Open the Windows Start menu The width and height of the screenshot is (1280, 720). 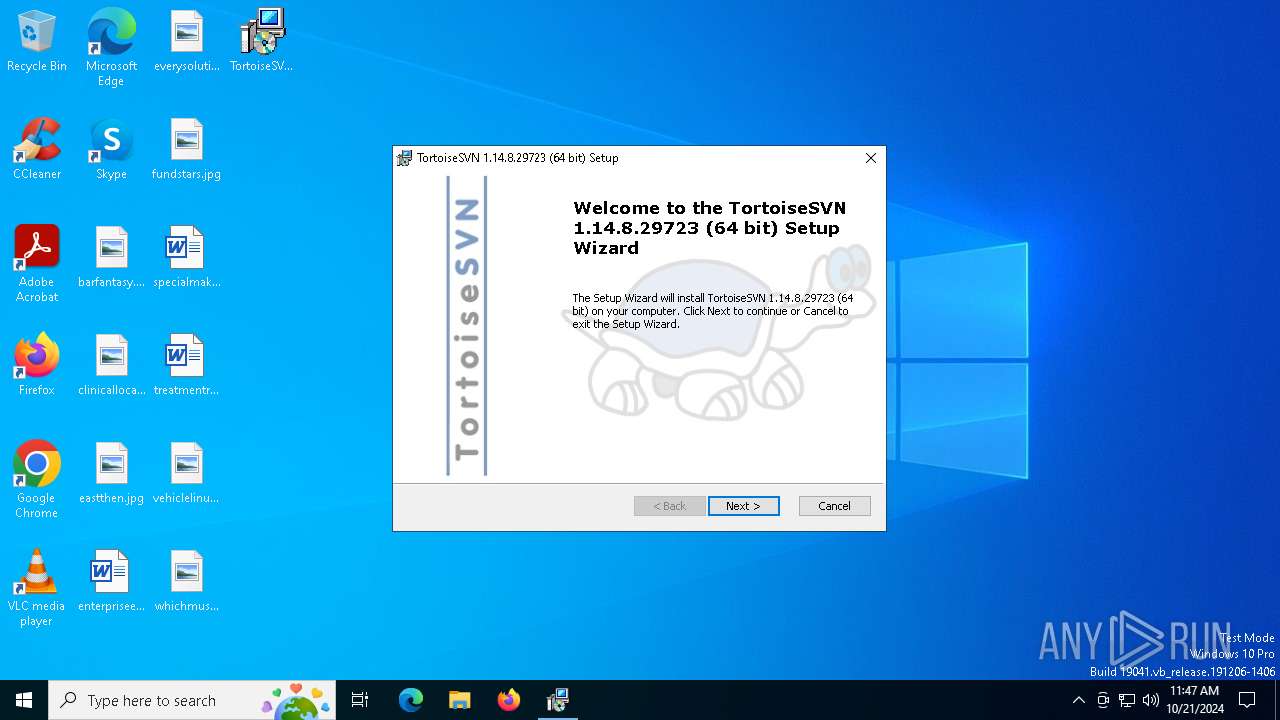pos(24,700)
